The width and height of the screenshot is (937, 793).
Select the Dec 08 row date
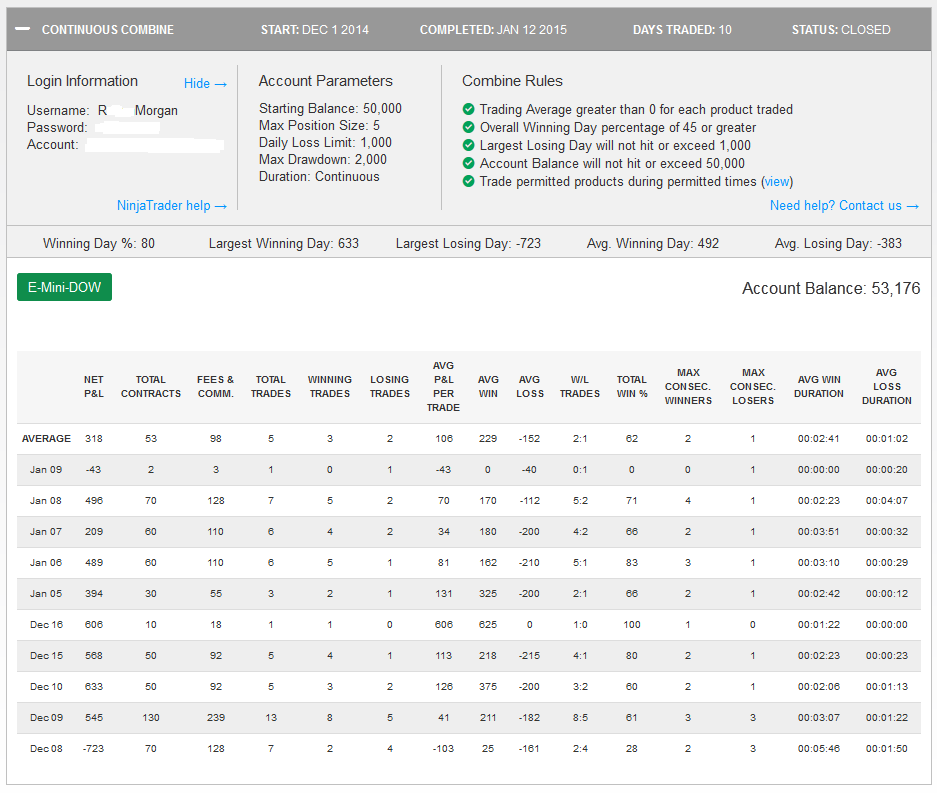[x=46, y=749]
